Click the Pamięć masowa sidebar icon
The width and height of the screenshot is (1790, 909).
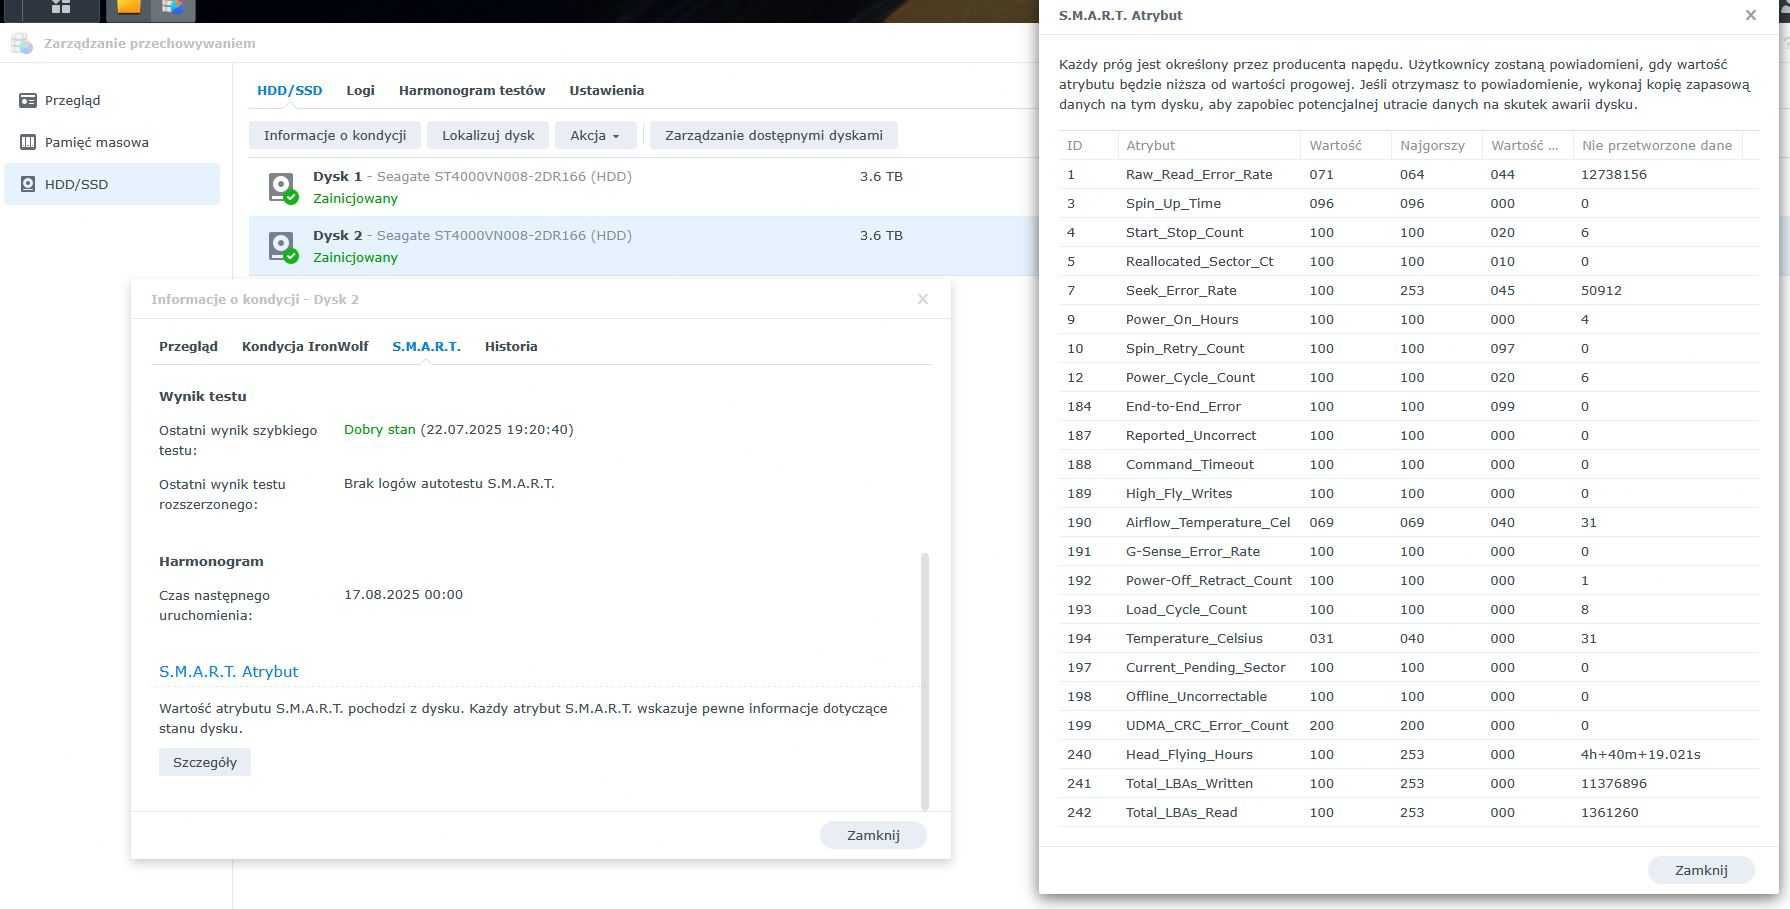pos(28,142)
